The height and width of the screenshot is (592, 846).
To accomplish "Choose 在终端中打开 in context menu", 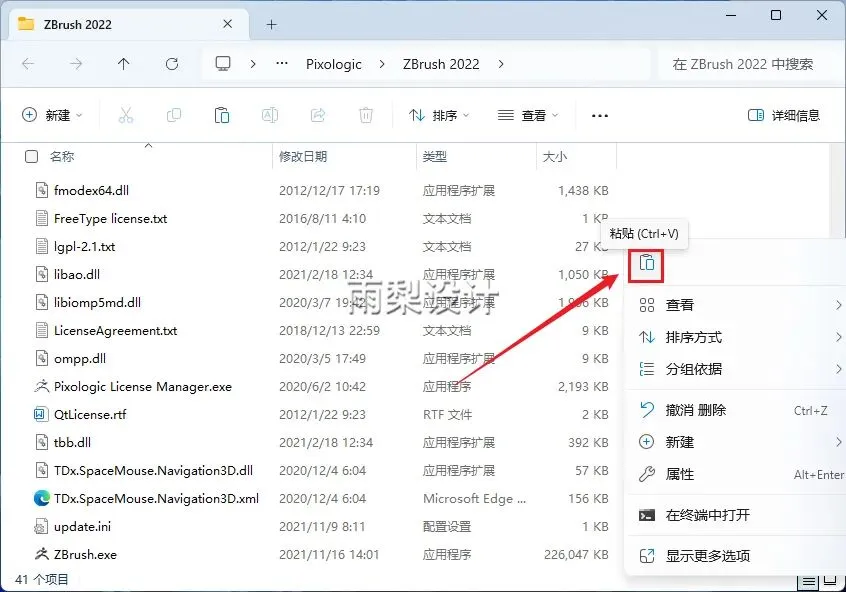I will point(736,515).
